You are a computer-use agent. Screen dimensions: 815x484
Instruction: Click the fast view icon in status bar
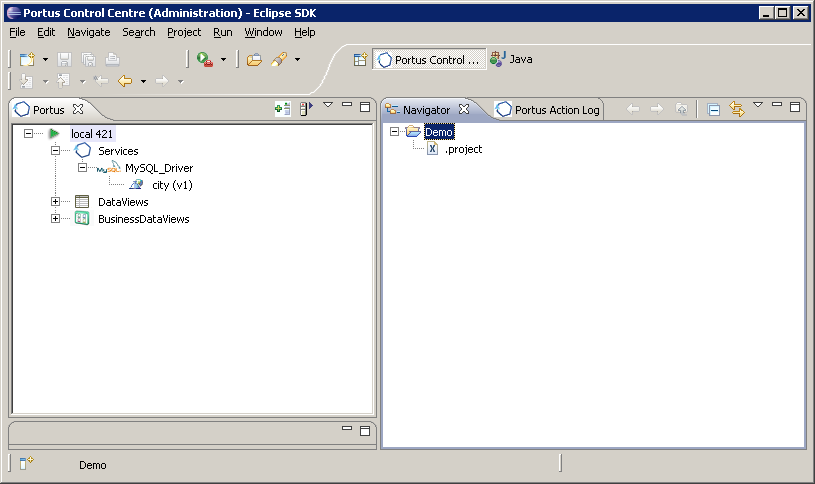click(26, 463)
